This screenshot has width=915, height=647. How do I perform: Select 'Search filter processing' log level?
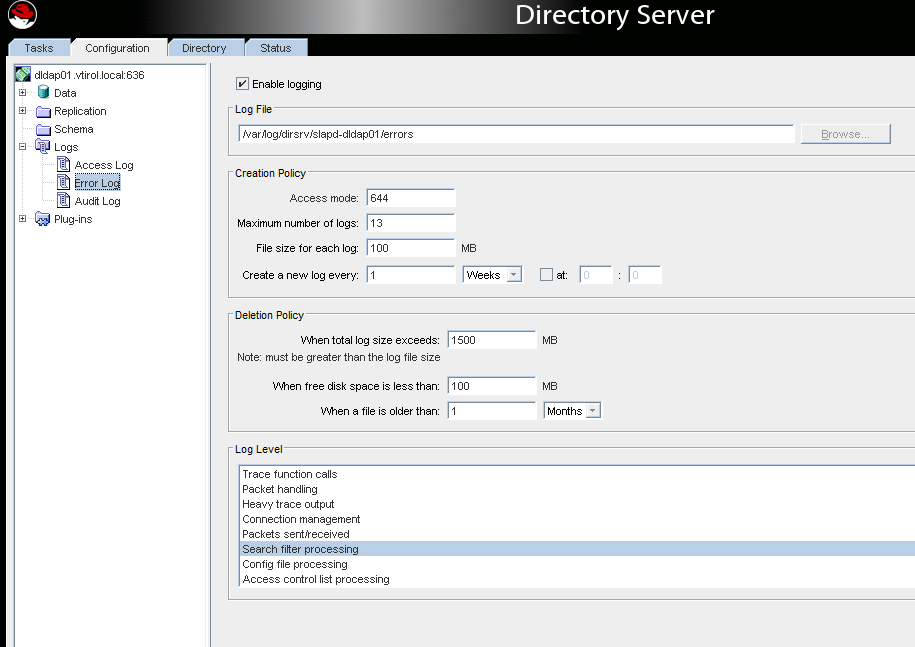click(577, 549)
